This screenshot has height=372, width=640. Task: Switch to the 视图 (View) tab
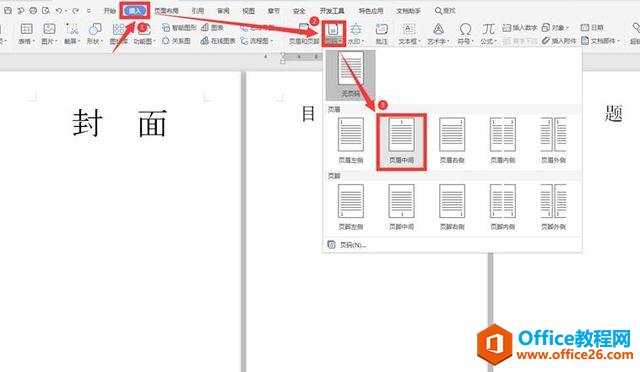coord(249,11)
